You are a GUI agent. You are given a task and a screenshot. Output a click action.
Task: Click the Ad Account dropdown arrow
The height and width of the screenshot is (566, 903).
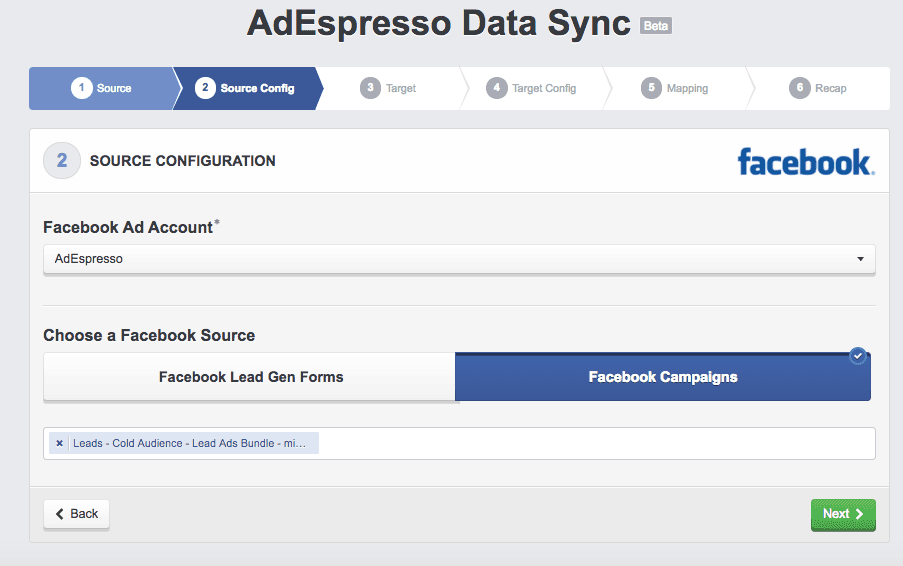click(860, 259)
